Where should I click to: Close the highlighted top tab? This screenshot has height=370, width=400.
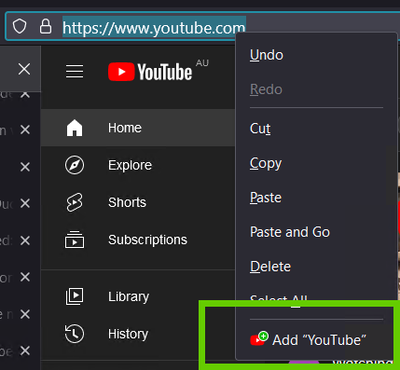click(24, 69)
